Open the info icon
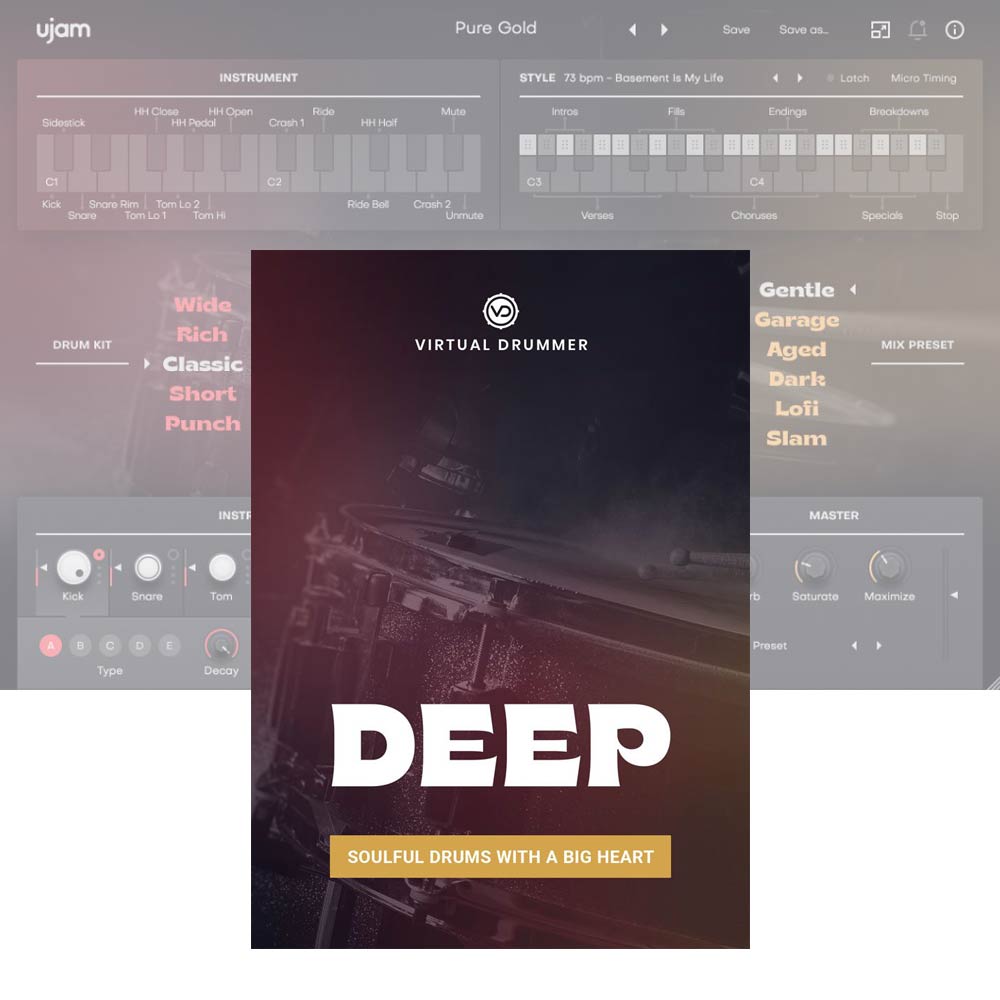This screenshot has width=1000, height=1000. [955, 30]
